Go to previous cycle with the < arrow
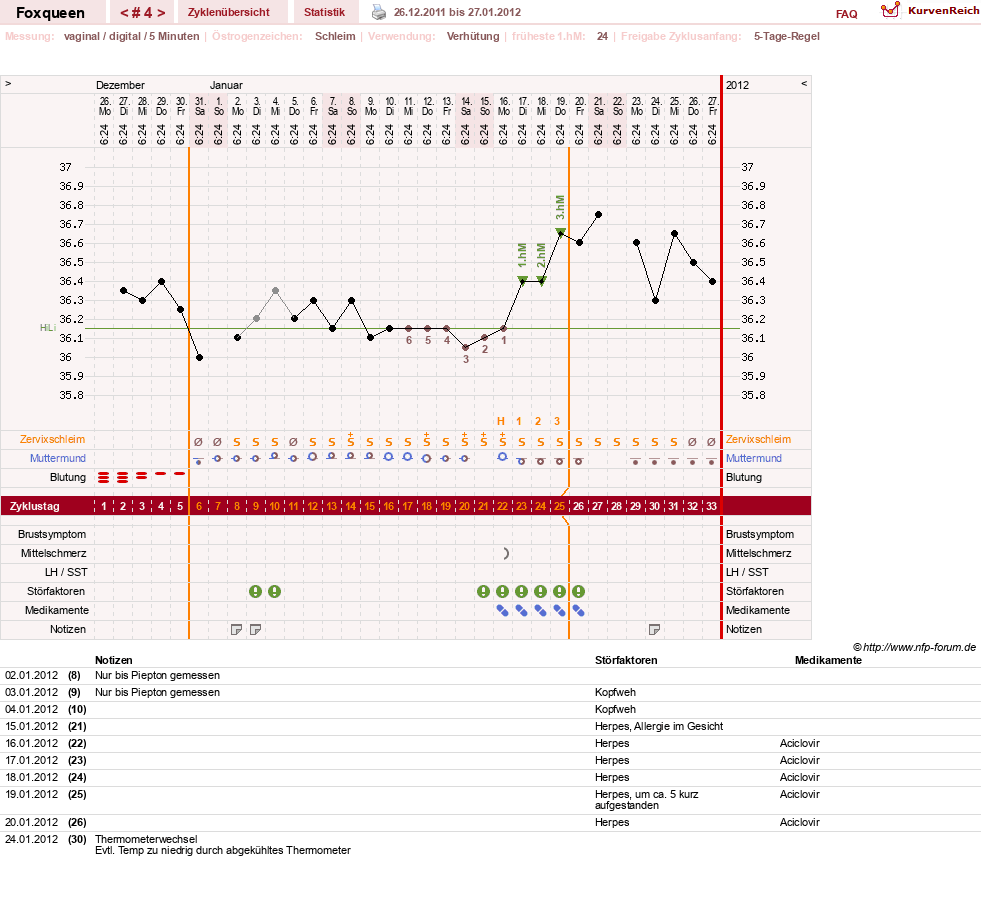The width and height of the screenshot is (981, 907). coord(124,13)
